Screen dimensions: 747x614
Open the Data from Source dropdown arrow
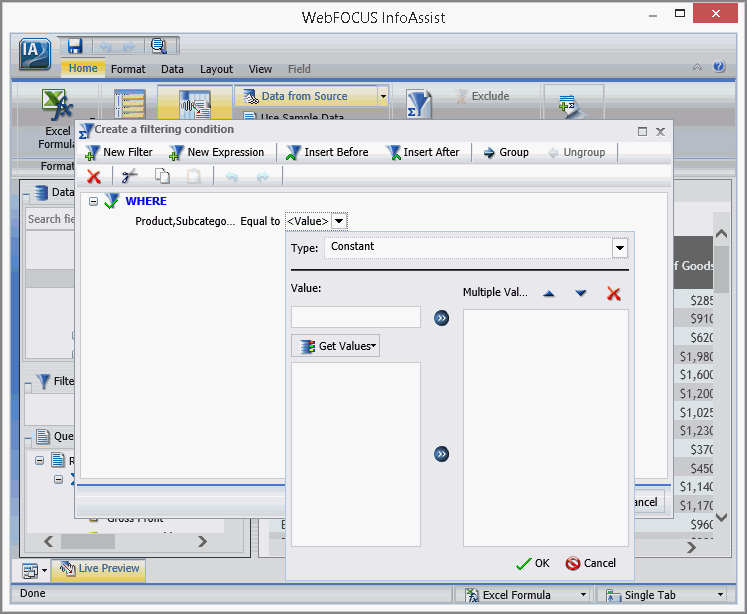point(383,96)
